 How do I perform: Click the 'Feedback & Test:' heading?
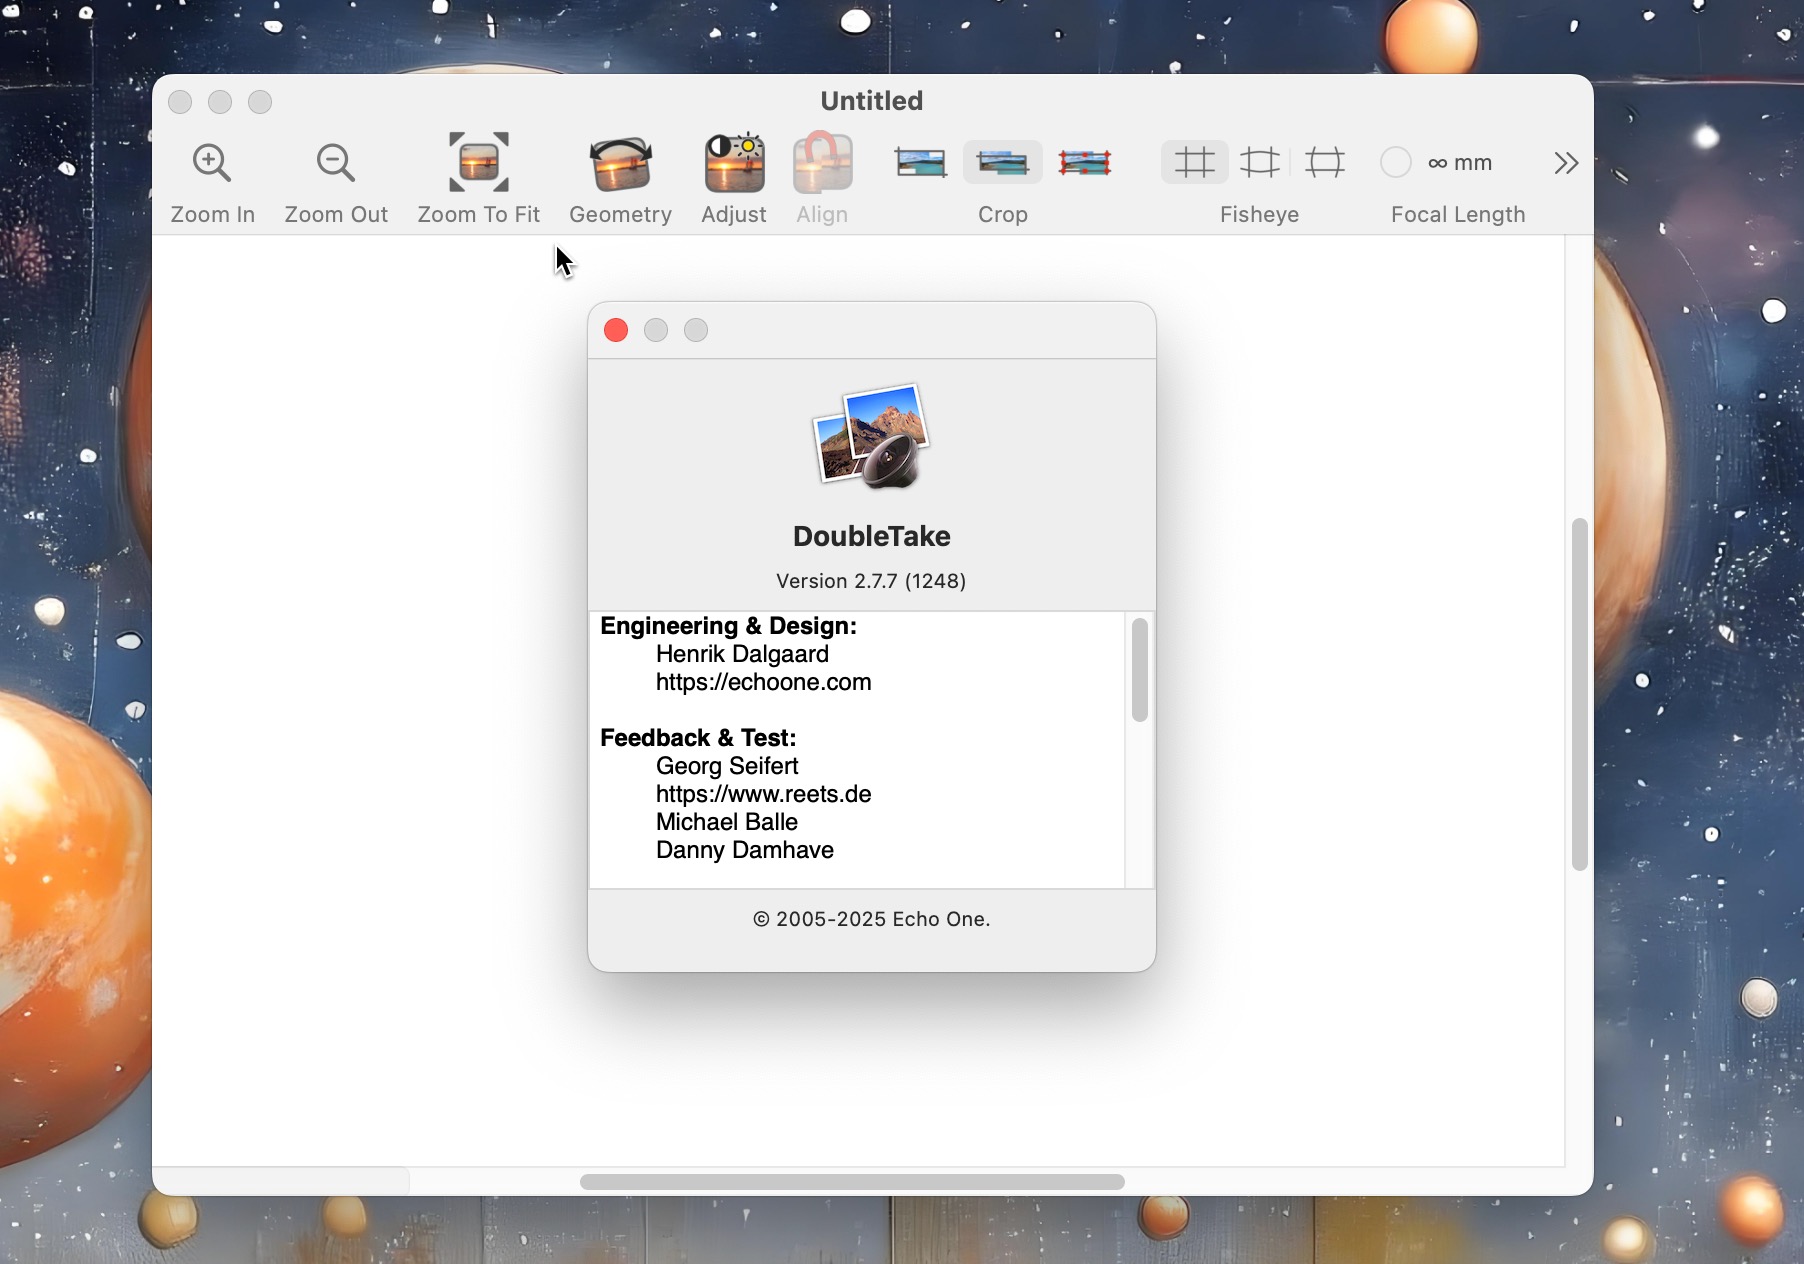pos(698,738)
